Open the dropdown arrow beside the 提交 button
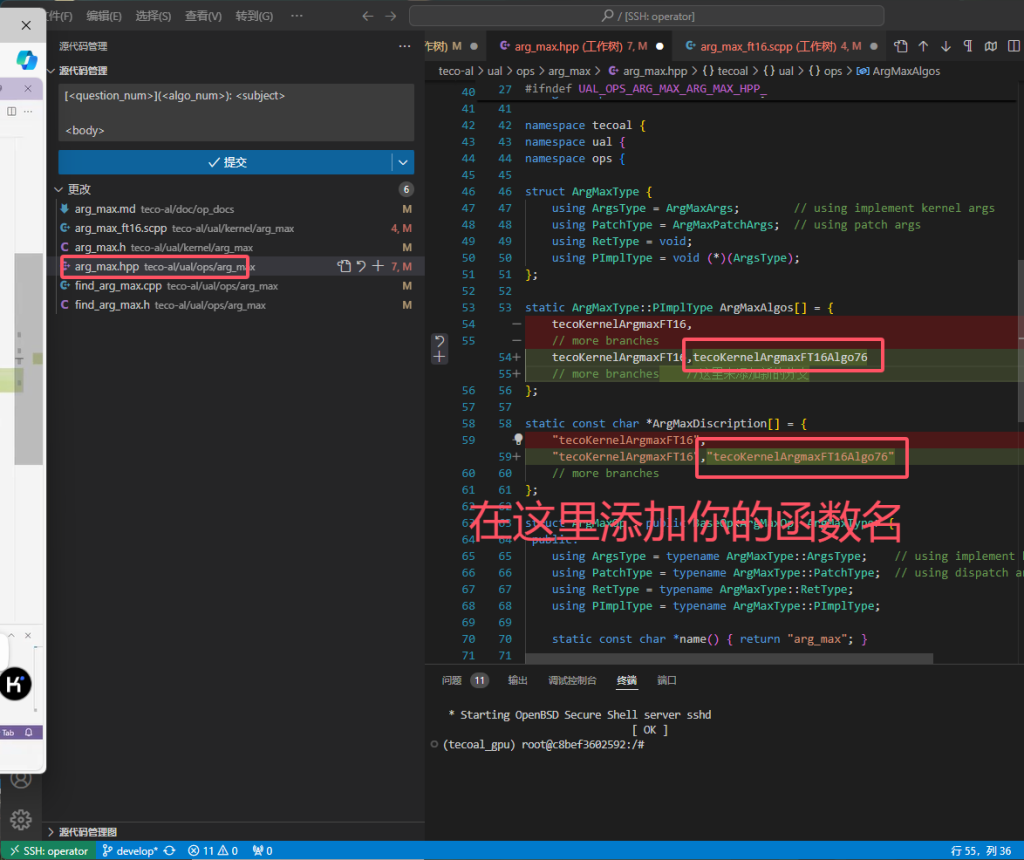 click(x=403, y=162)
